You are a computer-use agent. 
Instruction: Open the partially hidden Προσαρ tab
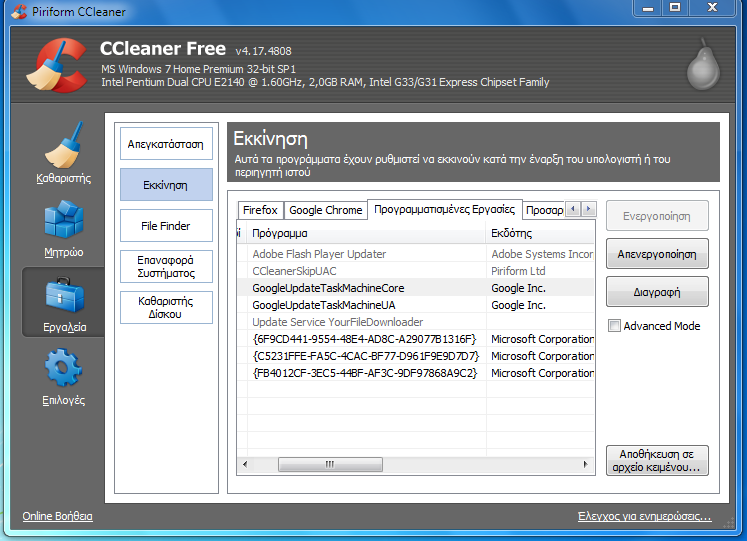(544, 210)
